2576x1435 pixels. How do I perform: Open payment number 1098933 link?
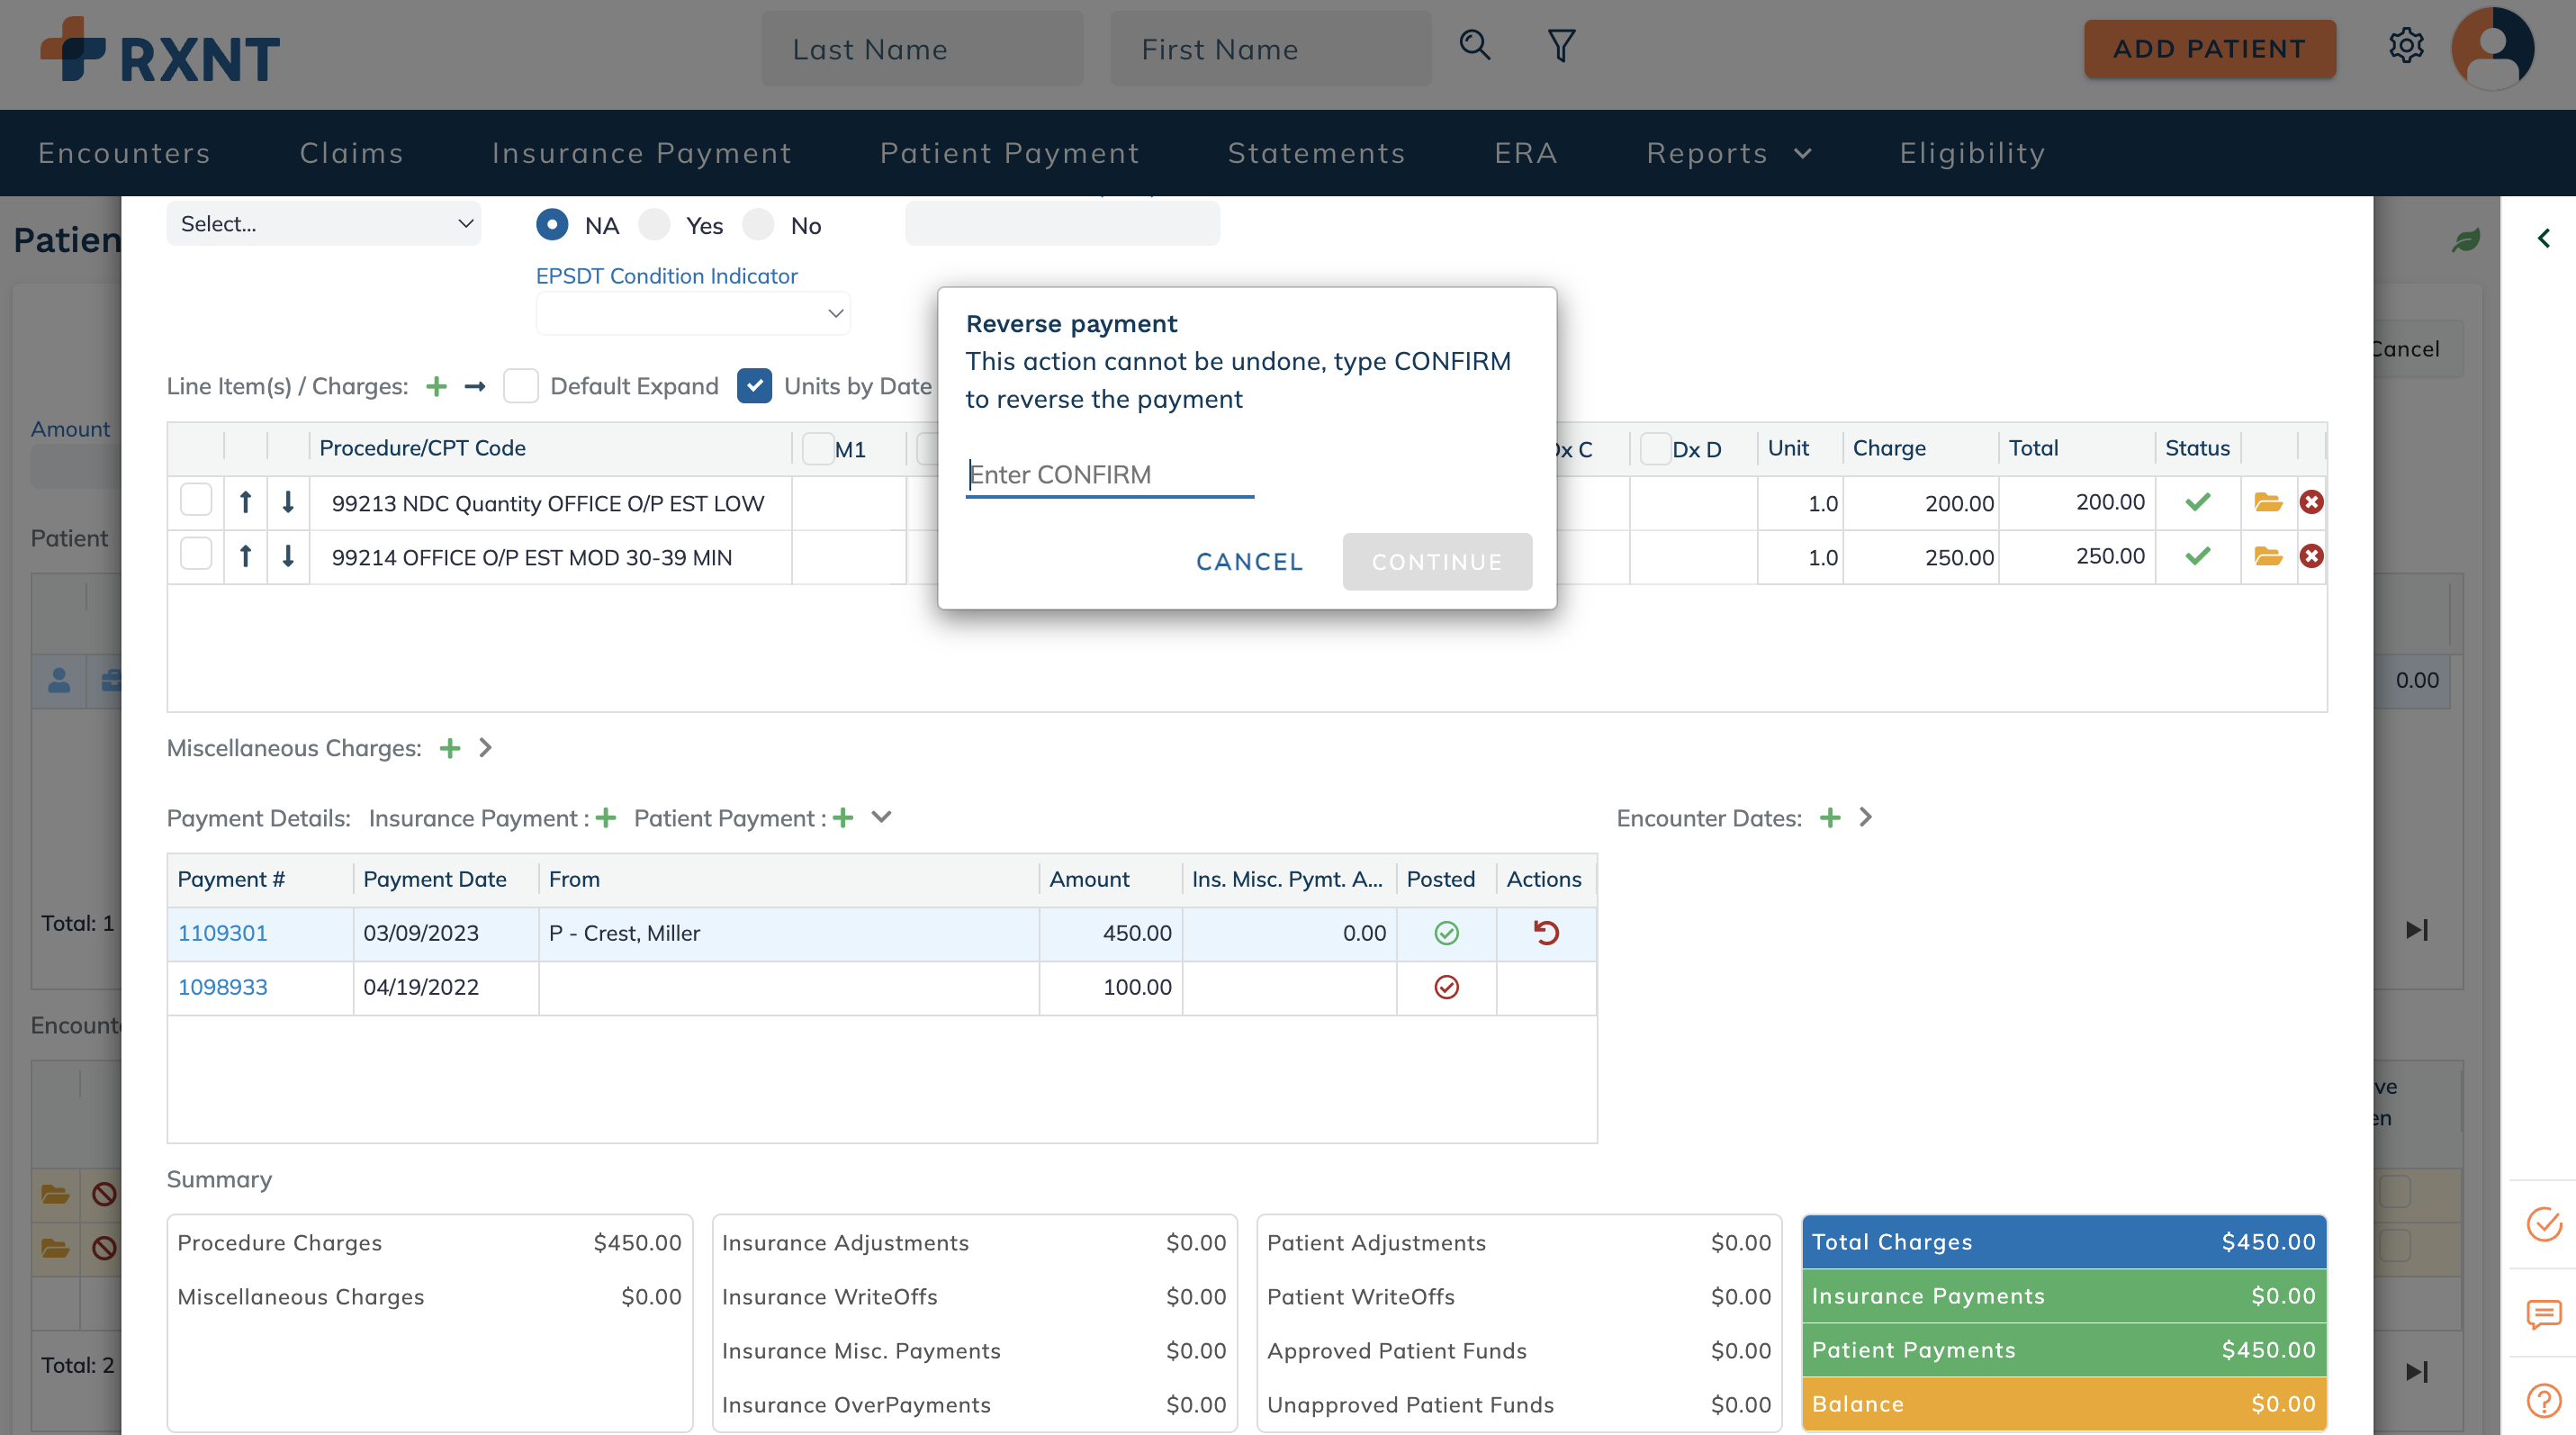point(222,987)
